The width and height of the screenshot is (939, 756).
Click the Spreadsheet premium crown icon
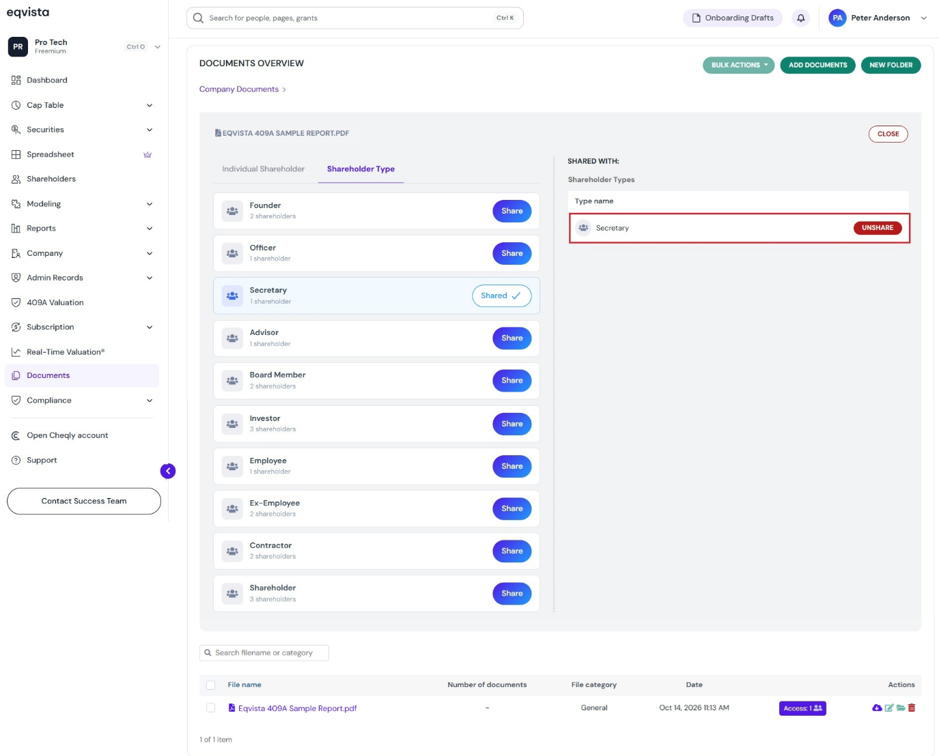147,155
